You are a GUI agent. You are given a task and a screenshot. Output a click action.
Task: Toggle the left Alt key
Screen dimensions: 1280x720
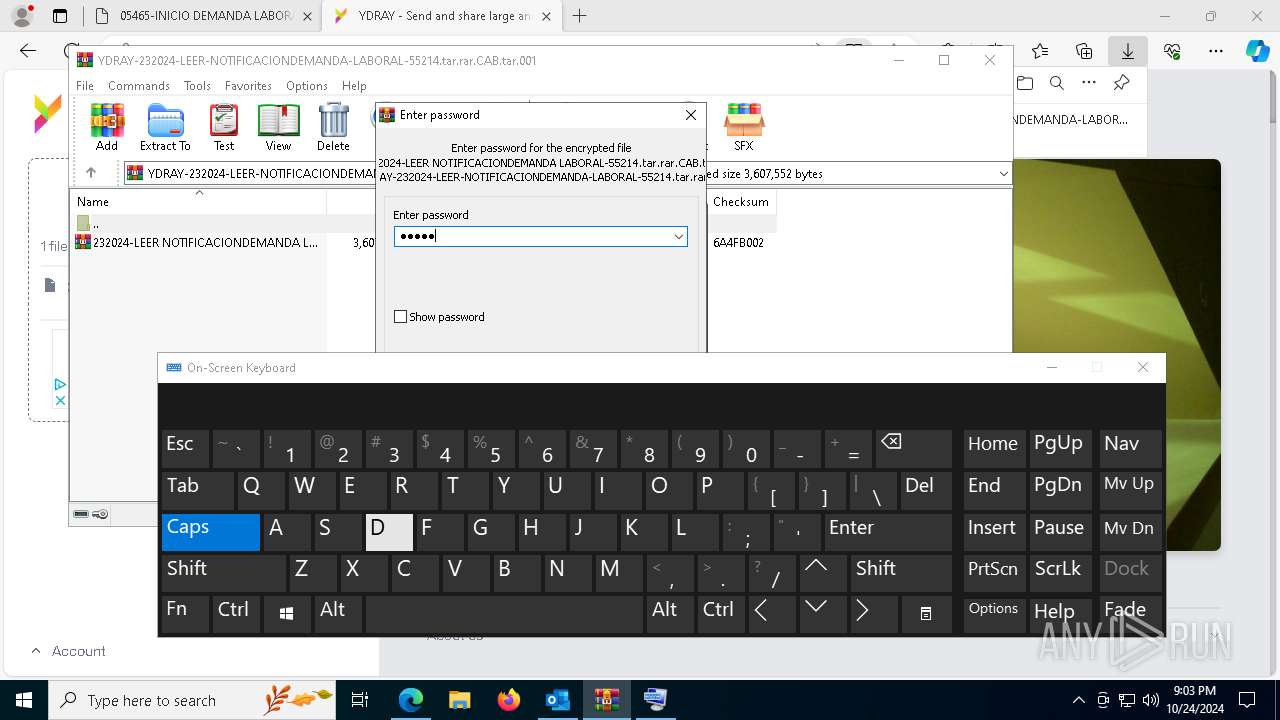point(338,613)
